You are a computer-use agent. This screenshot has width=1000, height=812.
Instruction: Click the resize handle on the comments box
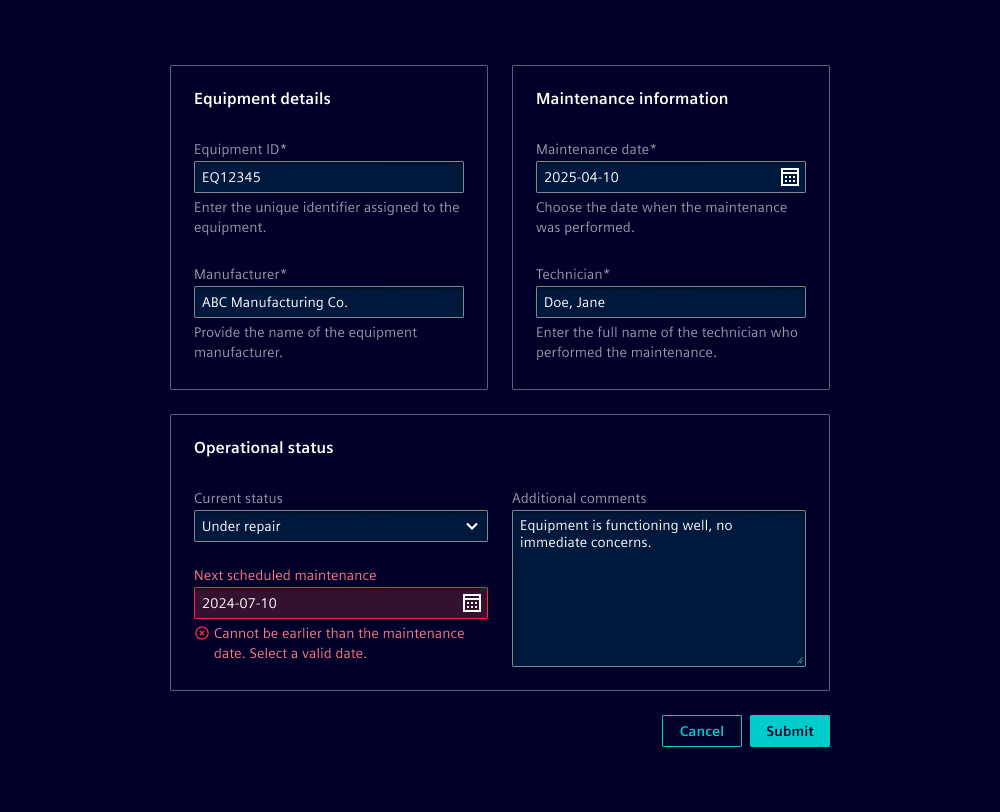pyautogui.click(x=798, y=659)
